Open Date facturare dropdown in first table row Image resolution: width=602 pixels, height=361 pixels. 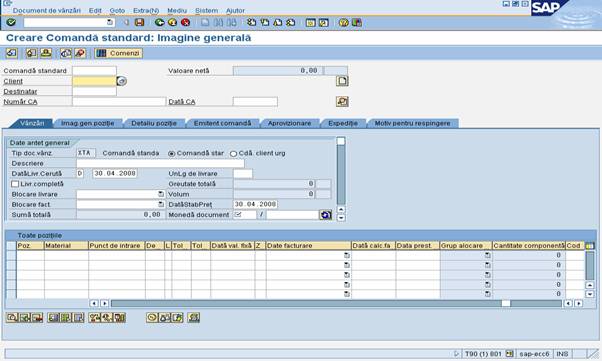pyautogui.click(x=347, y=255)
